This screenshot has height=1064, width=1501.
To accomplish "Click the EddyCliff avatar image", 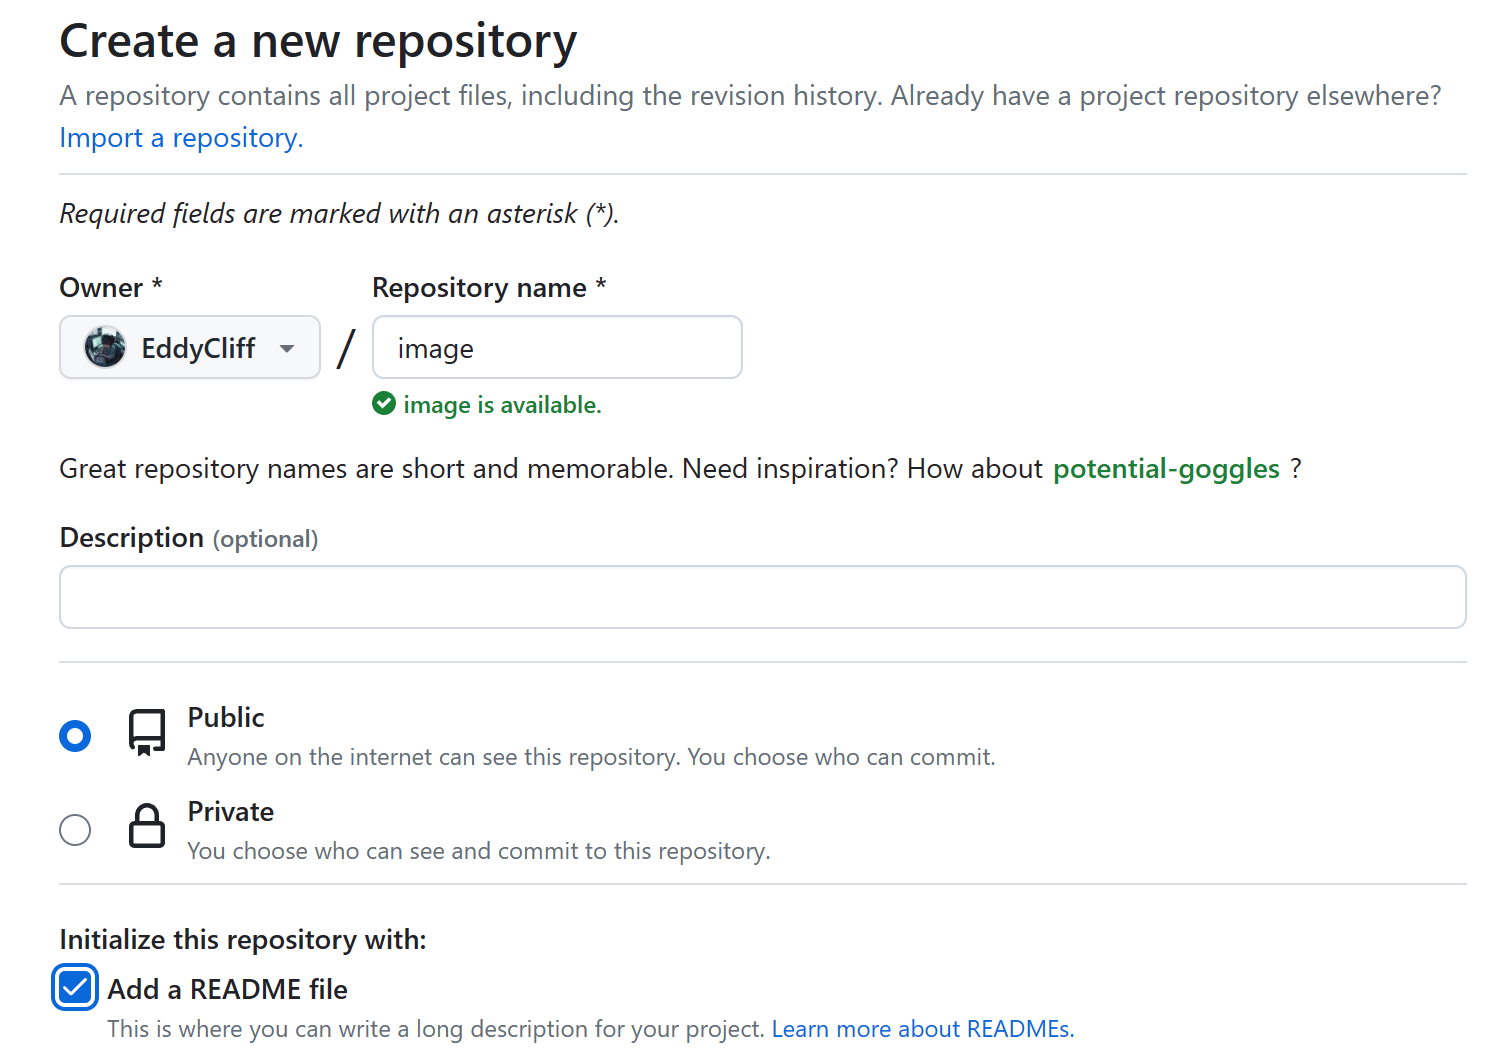I will 103,347.
